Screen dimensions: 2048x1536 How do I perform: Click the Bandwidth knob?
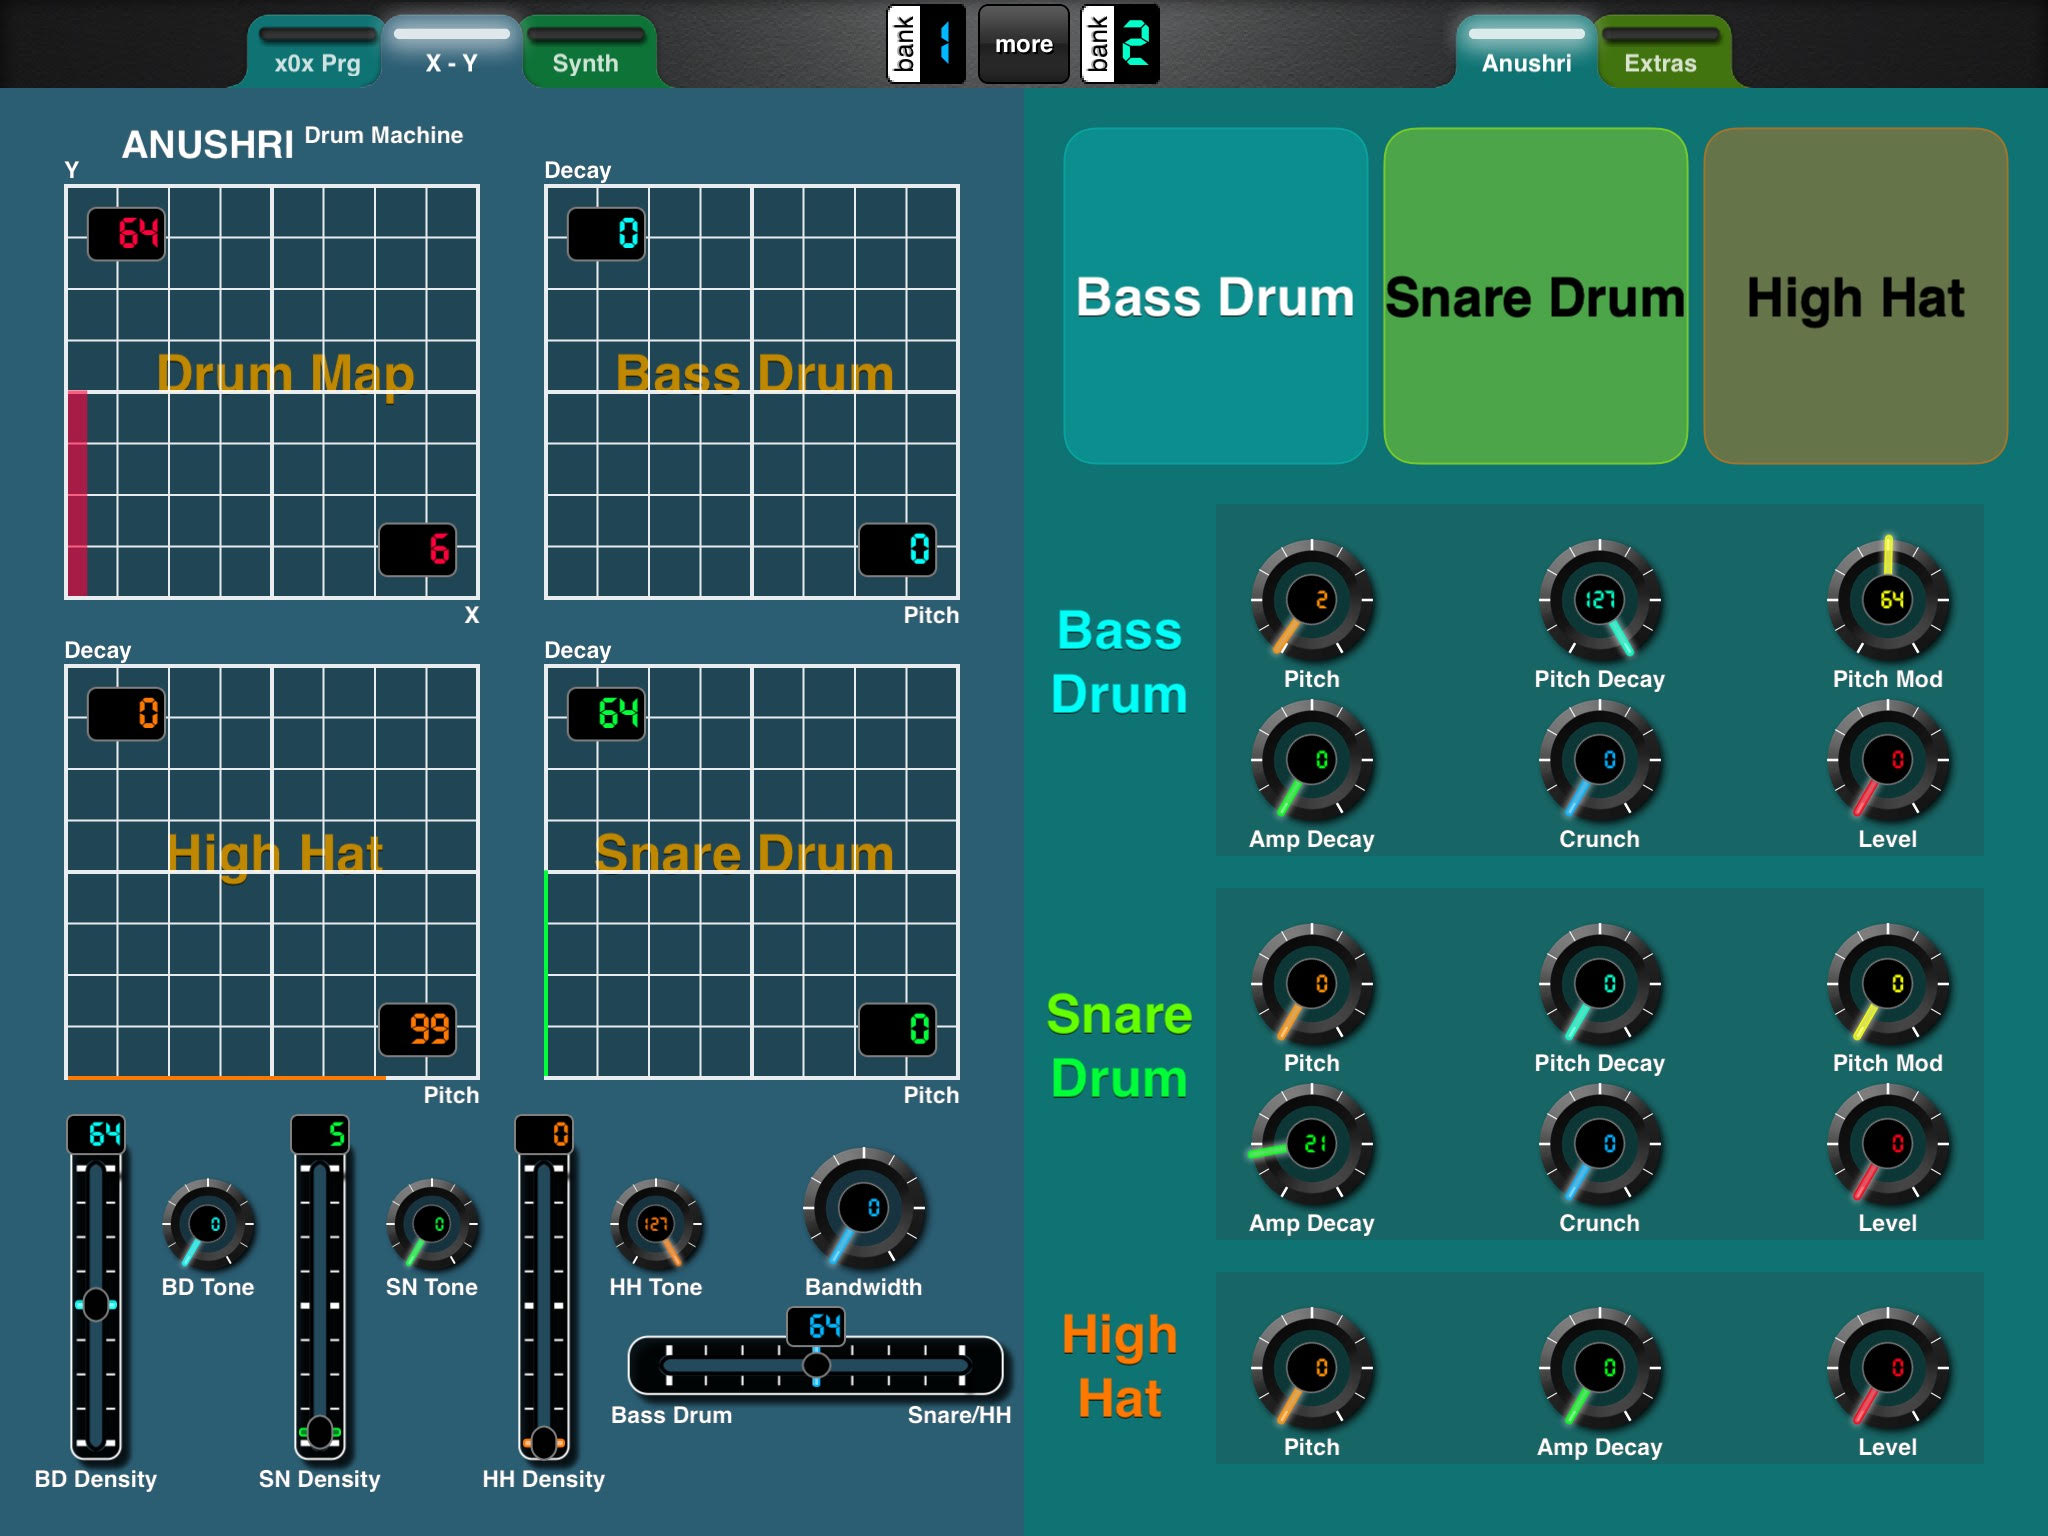[x=864, y=1208]
